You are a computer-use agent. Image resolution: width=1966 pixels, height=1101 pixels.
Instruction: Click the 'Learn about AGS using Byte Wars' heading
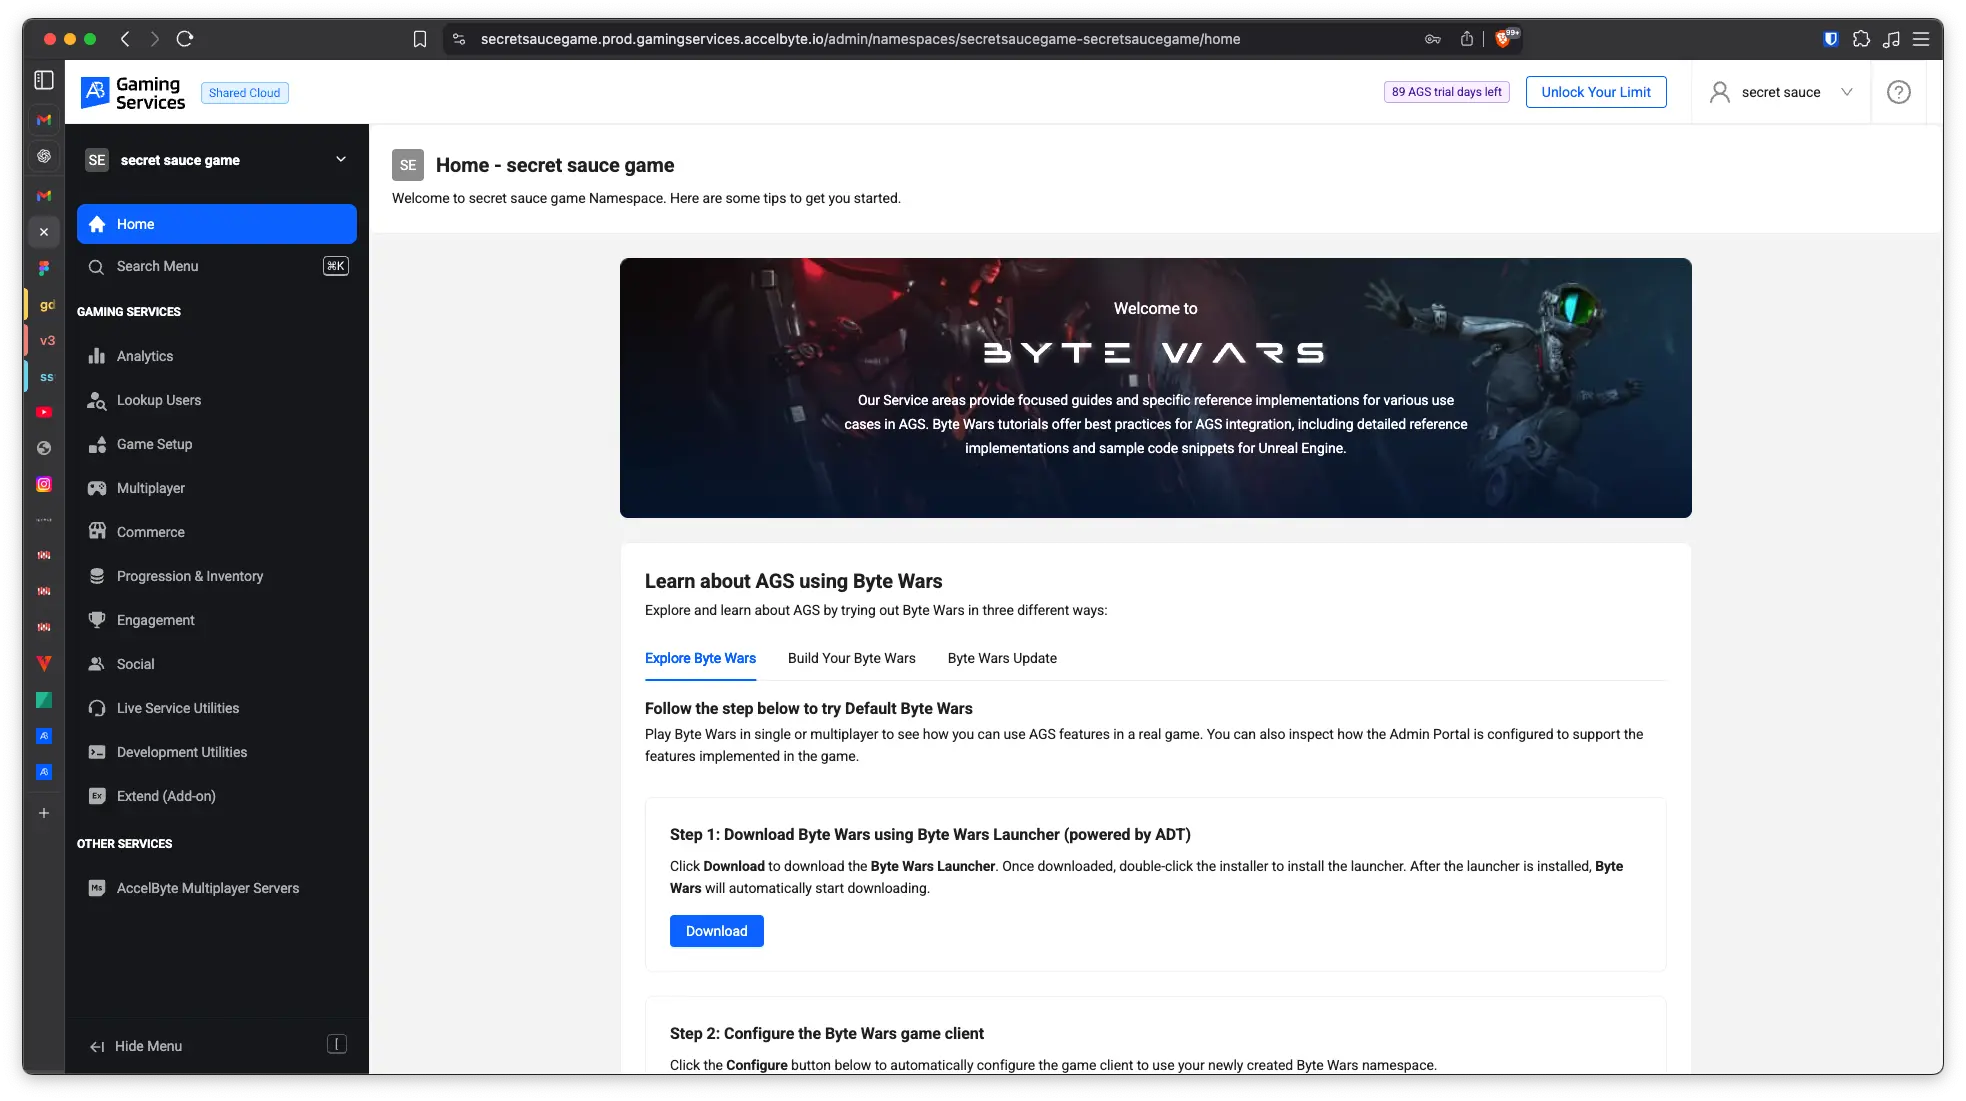click(793, 581)
